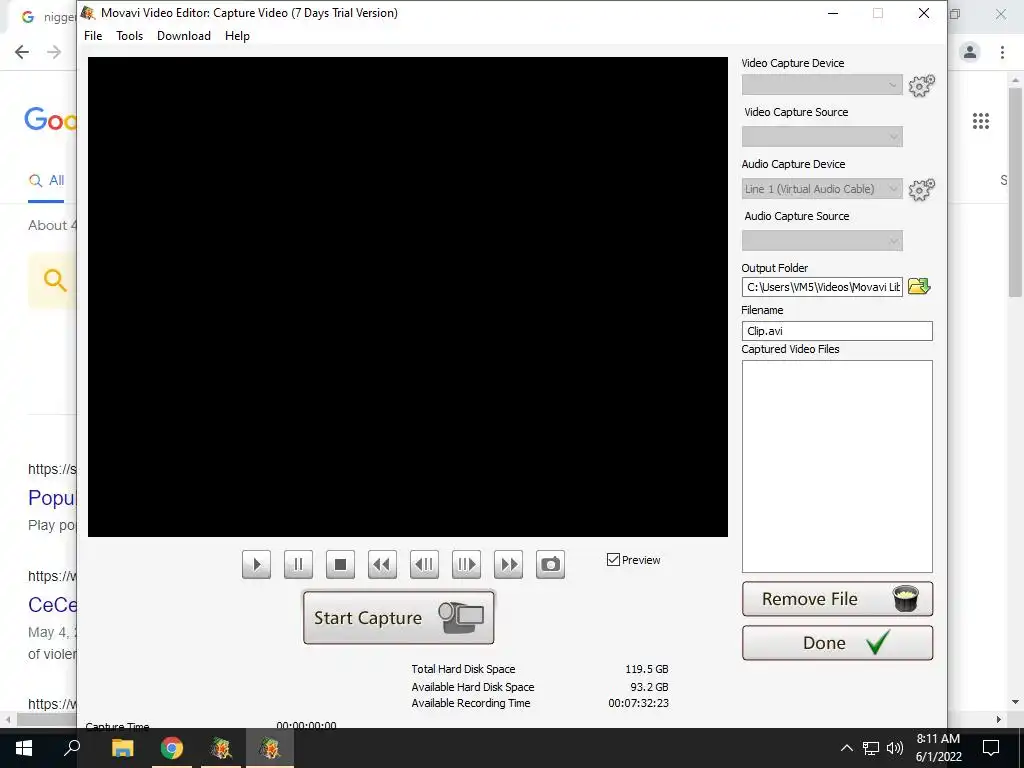Screen dimensions: 1024x768
Task: Open Google apps grid icon
Action: tap(981, 121)
